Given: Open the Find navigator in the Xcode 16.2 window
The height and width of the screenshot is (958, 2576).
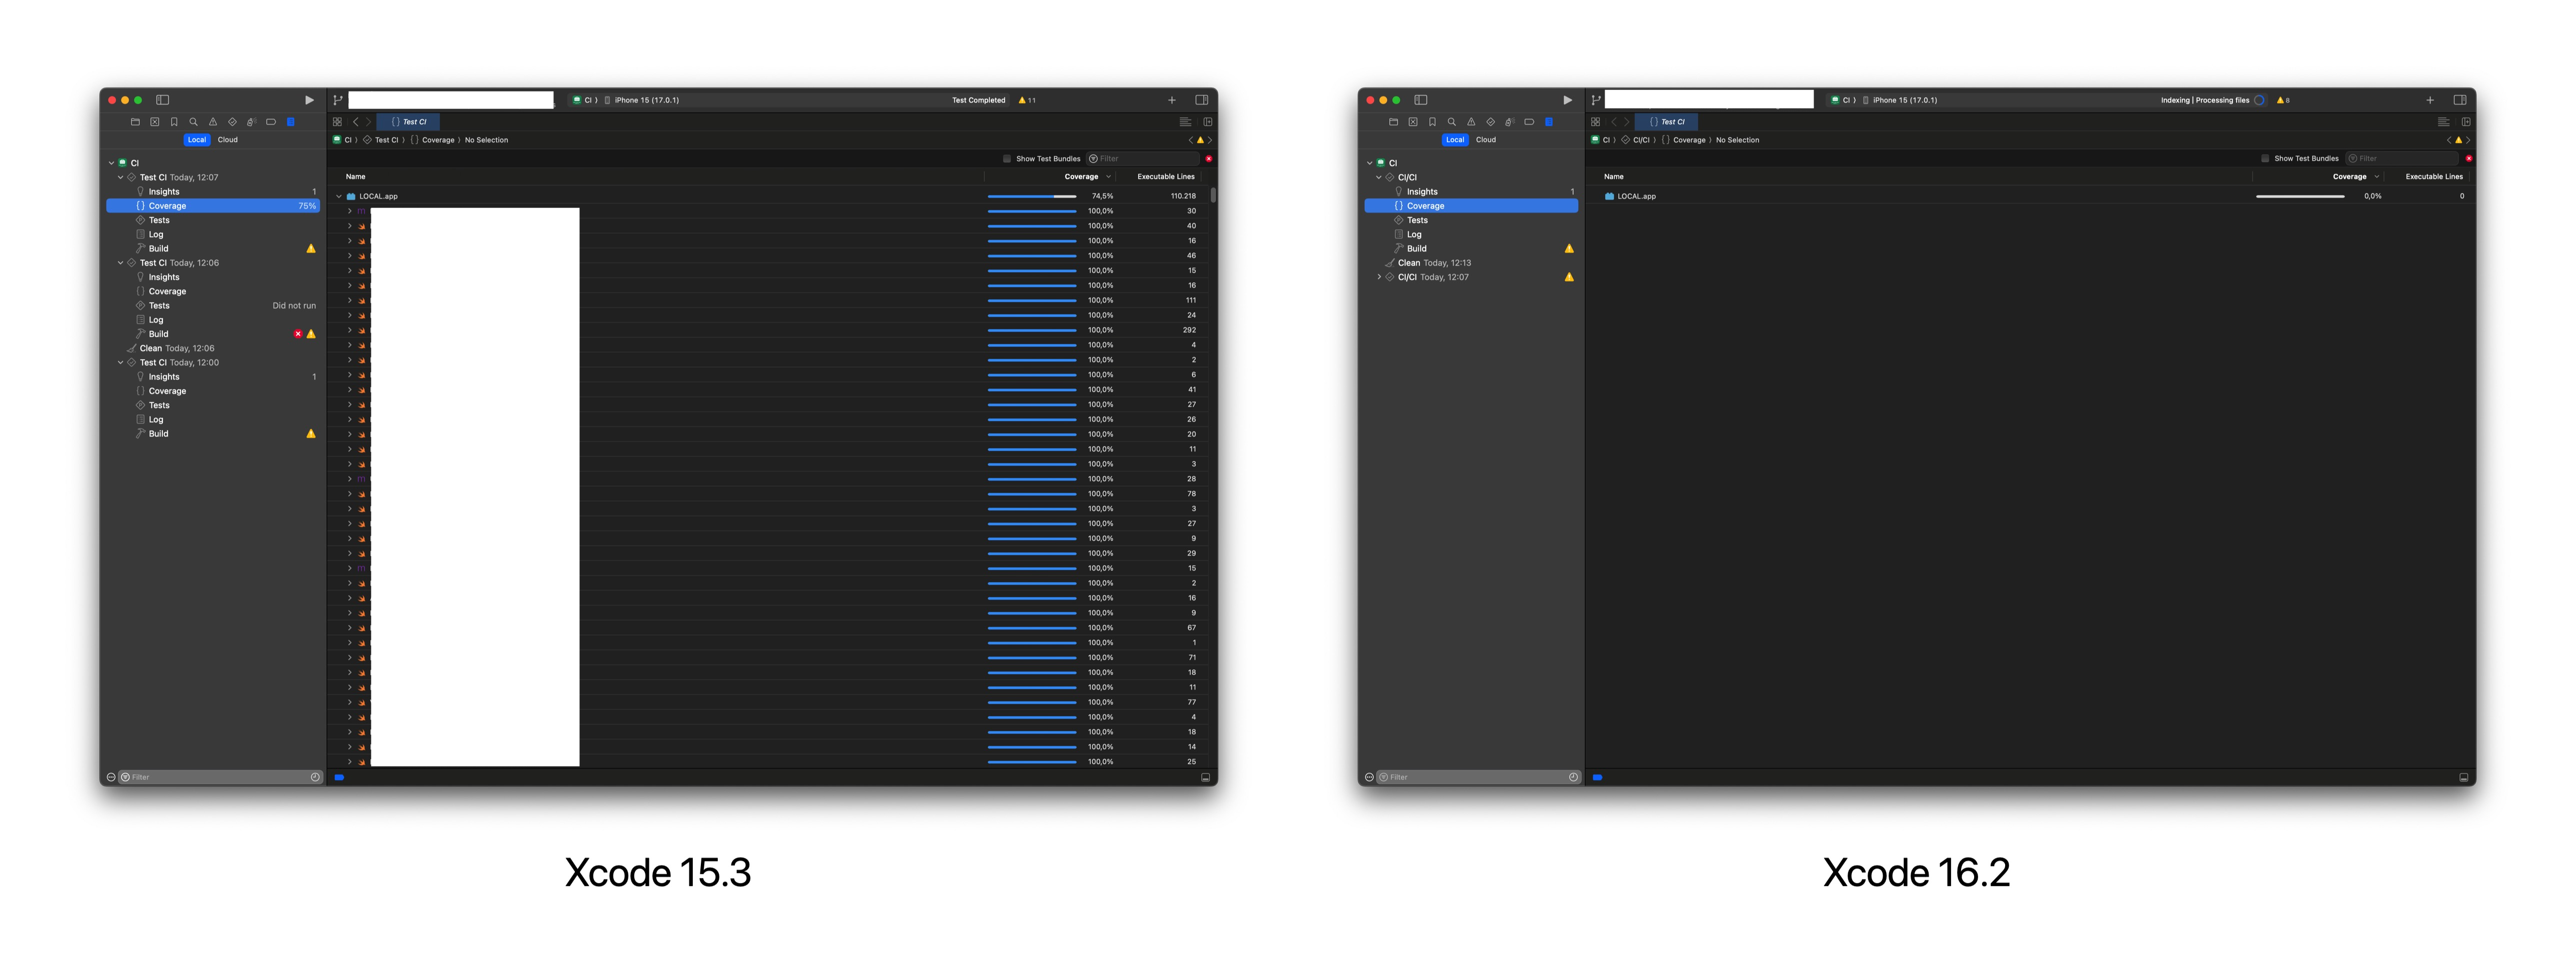Looking at the screenshot, I should coord(1451,122).
